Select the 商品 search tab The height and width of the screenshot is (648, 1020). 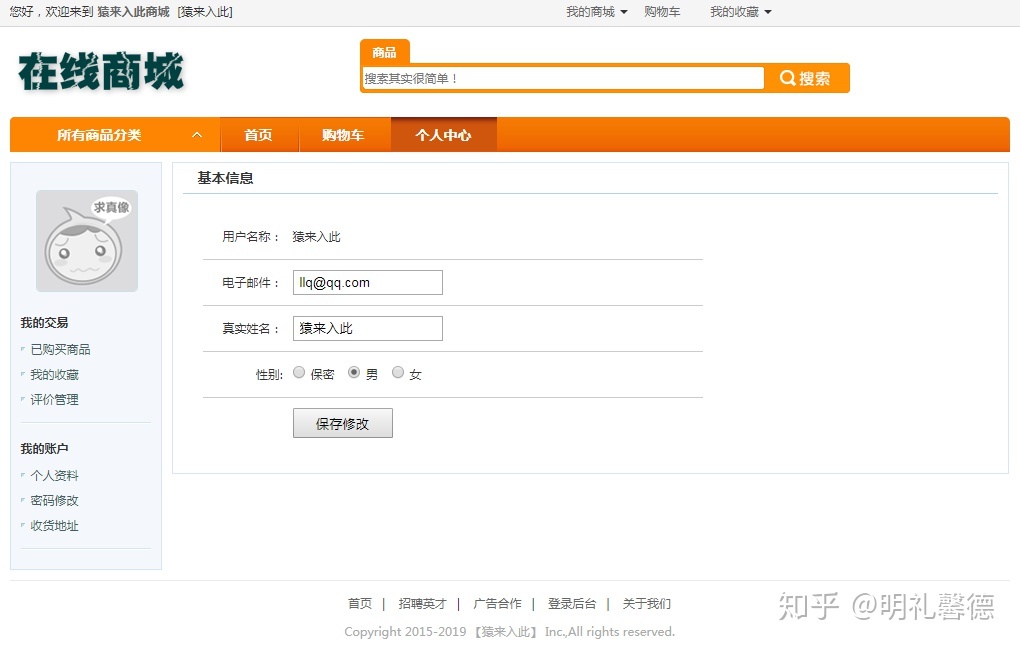point(384,52)
